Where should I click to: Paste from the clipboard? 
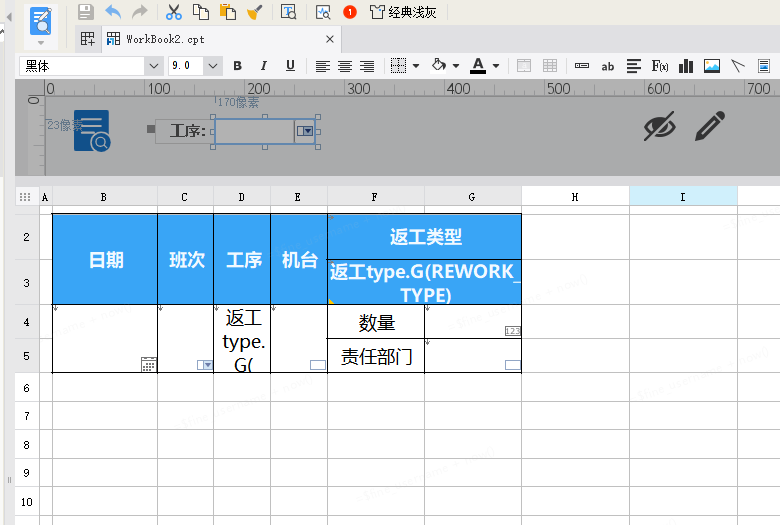tap(227, 12)
